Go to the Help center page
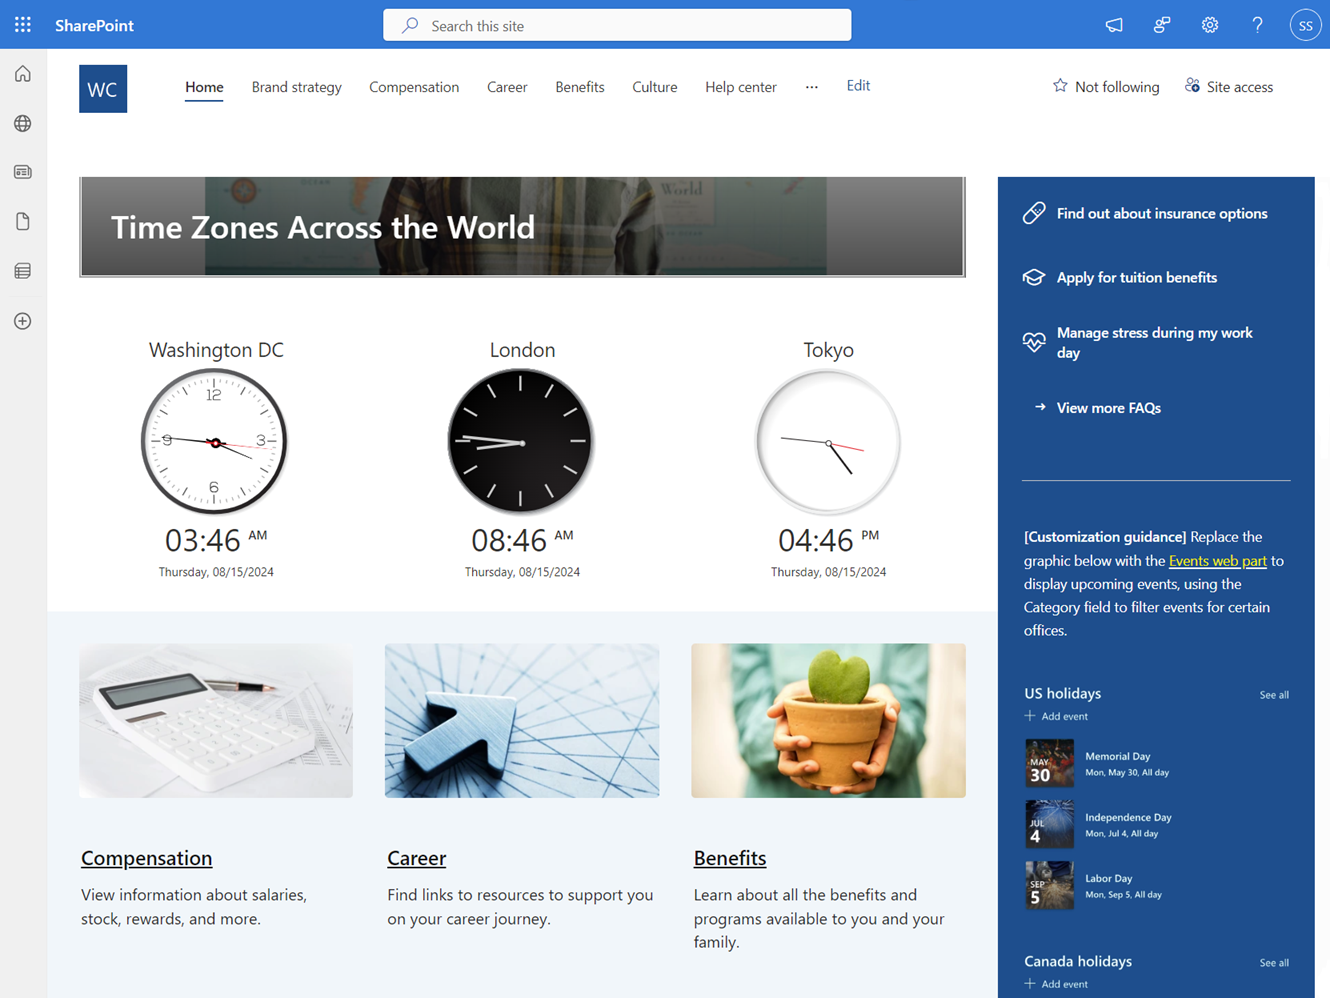Viewport: 1330px width, 998px height. tap(740, 87)
